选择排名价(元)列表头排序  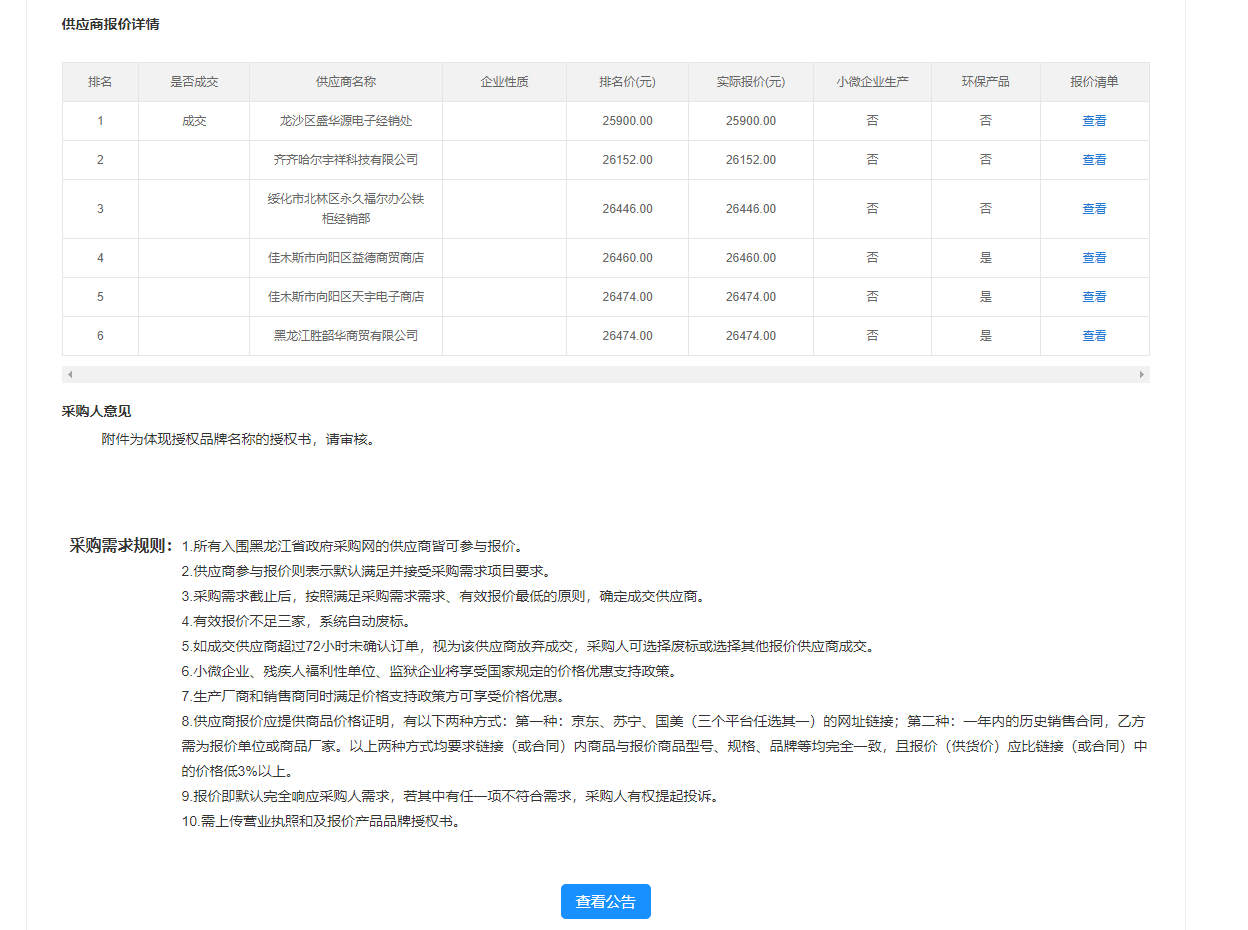click(x=627, y=81)
